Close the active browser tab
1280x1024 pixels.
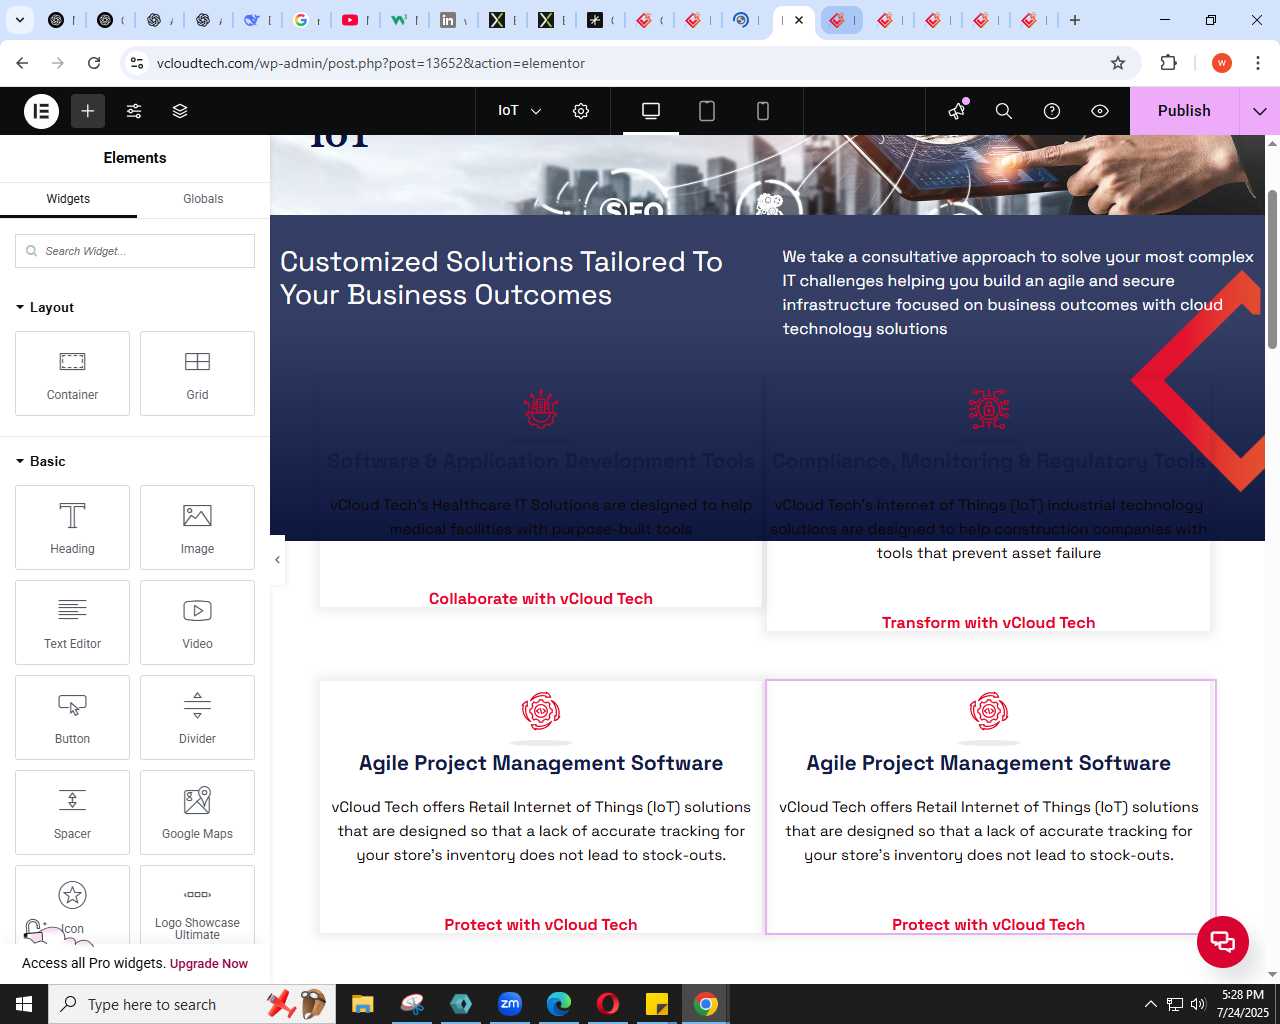[799, 20]
